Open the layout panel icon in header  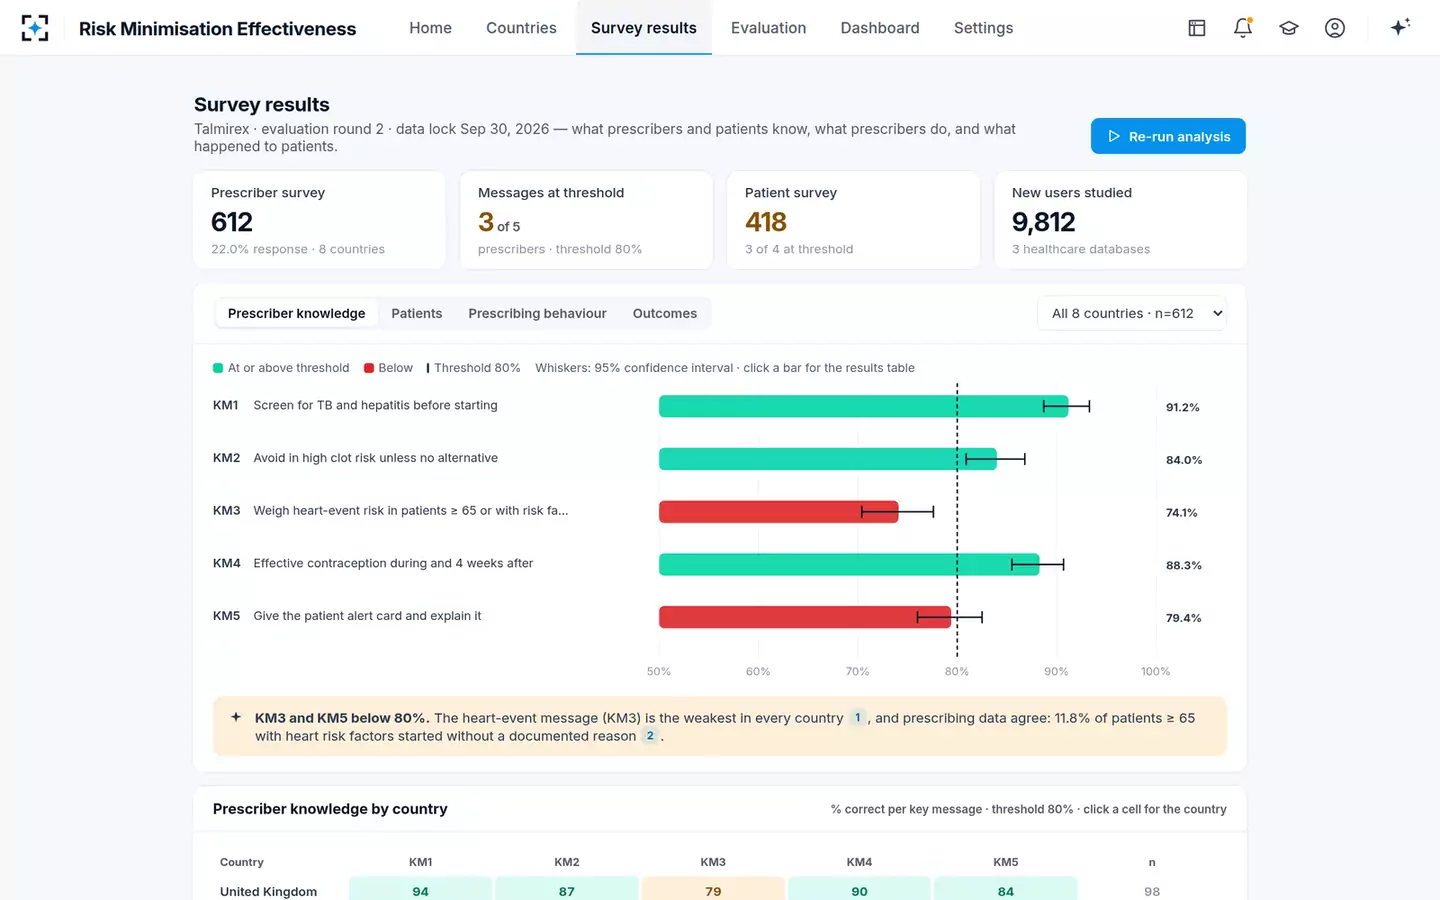pyautogui.click(x=1197, y=28)
